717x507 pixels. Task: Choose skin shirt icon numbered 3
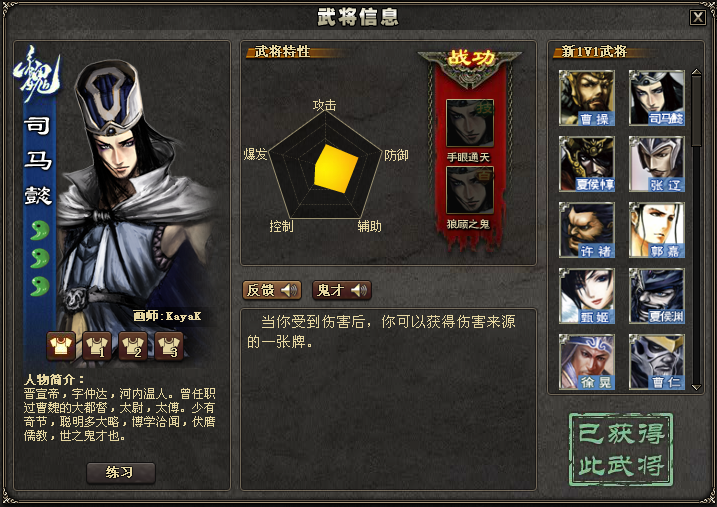169,346
